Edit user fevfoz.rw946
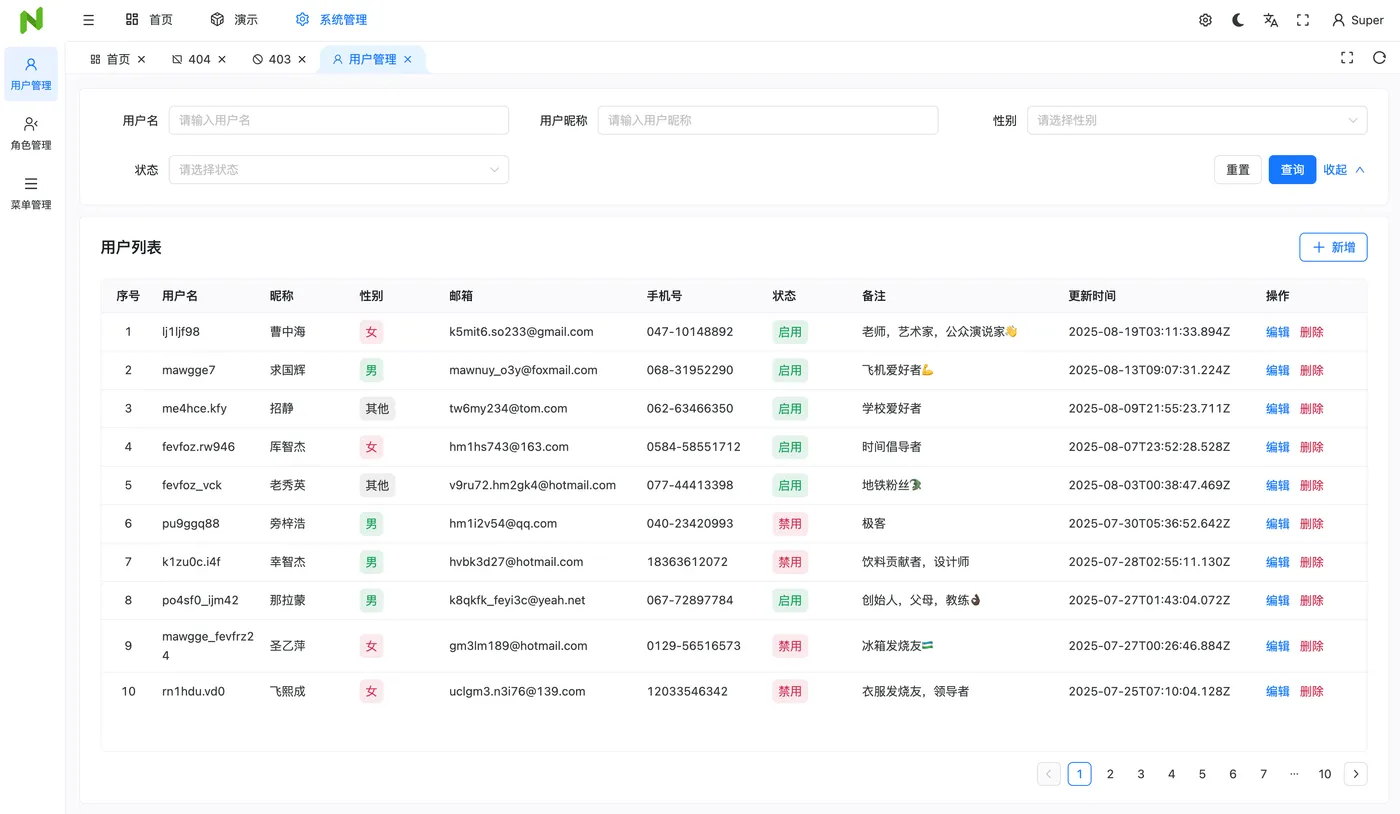This screenshot has width=1400, height=814. point(1278,447)
